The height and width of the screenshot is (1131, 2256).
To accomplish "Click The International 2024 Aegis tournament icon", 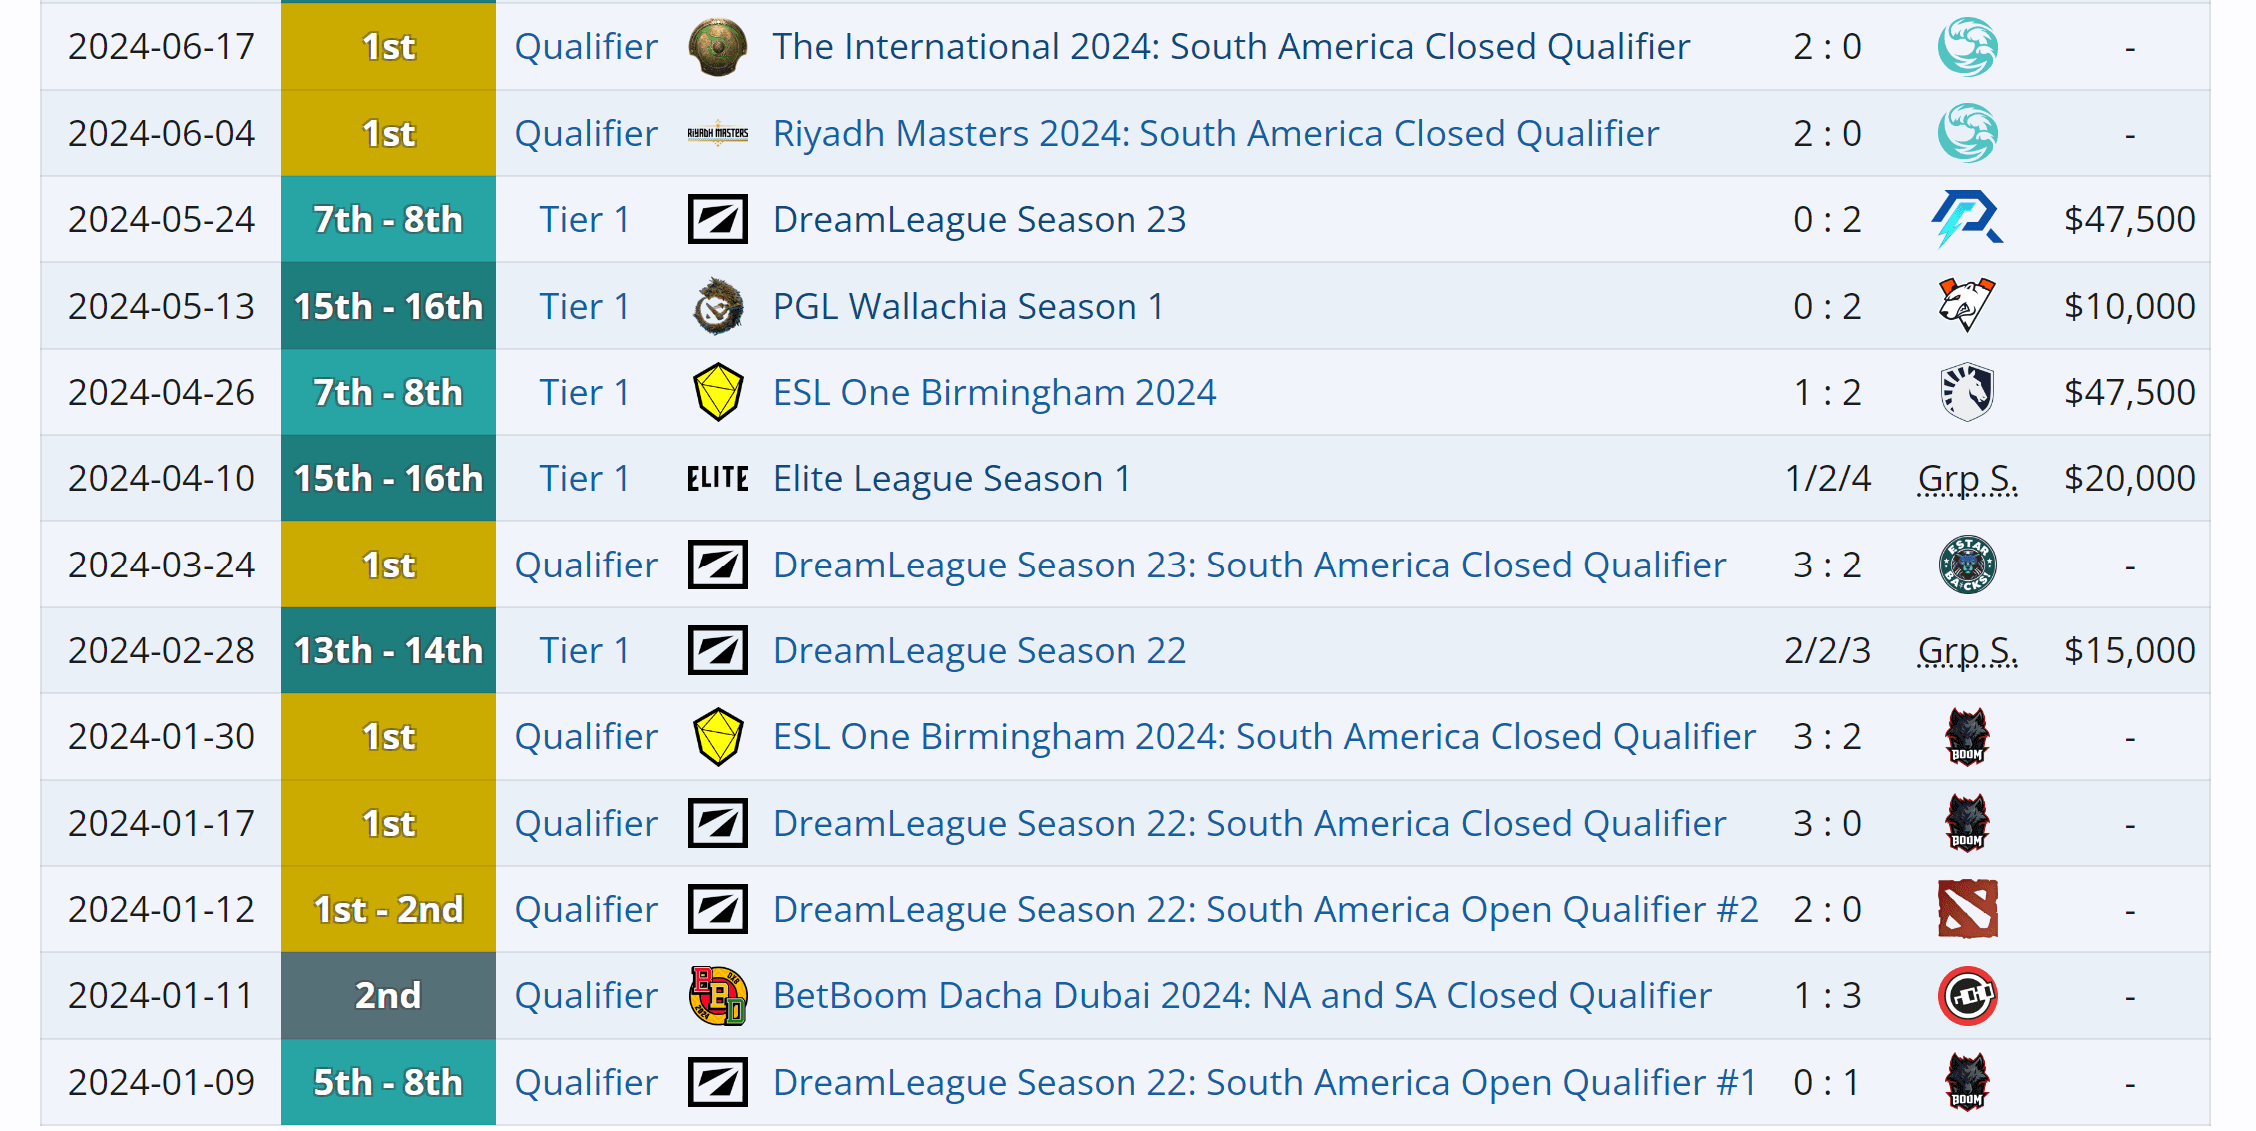I will 717,46.
